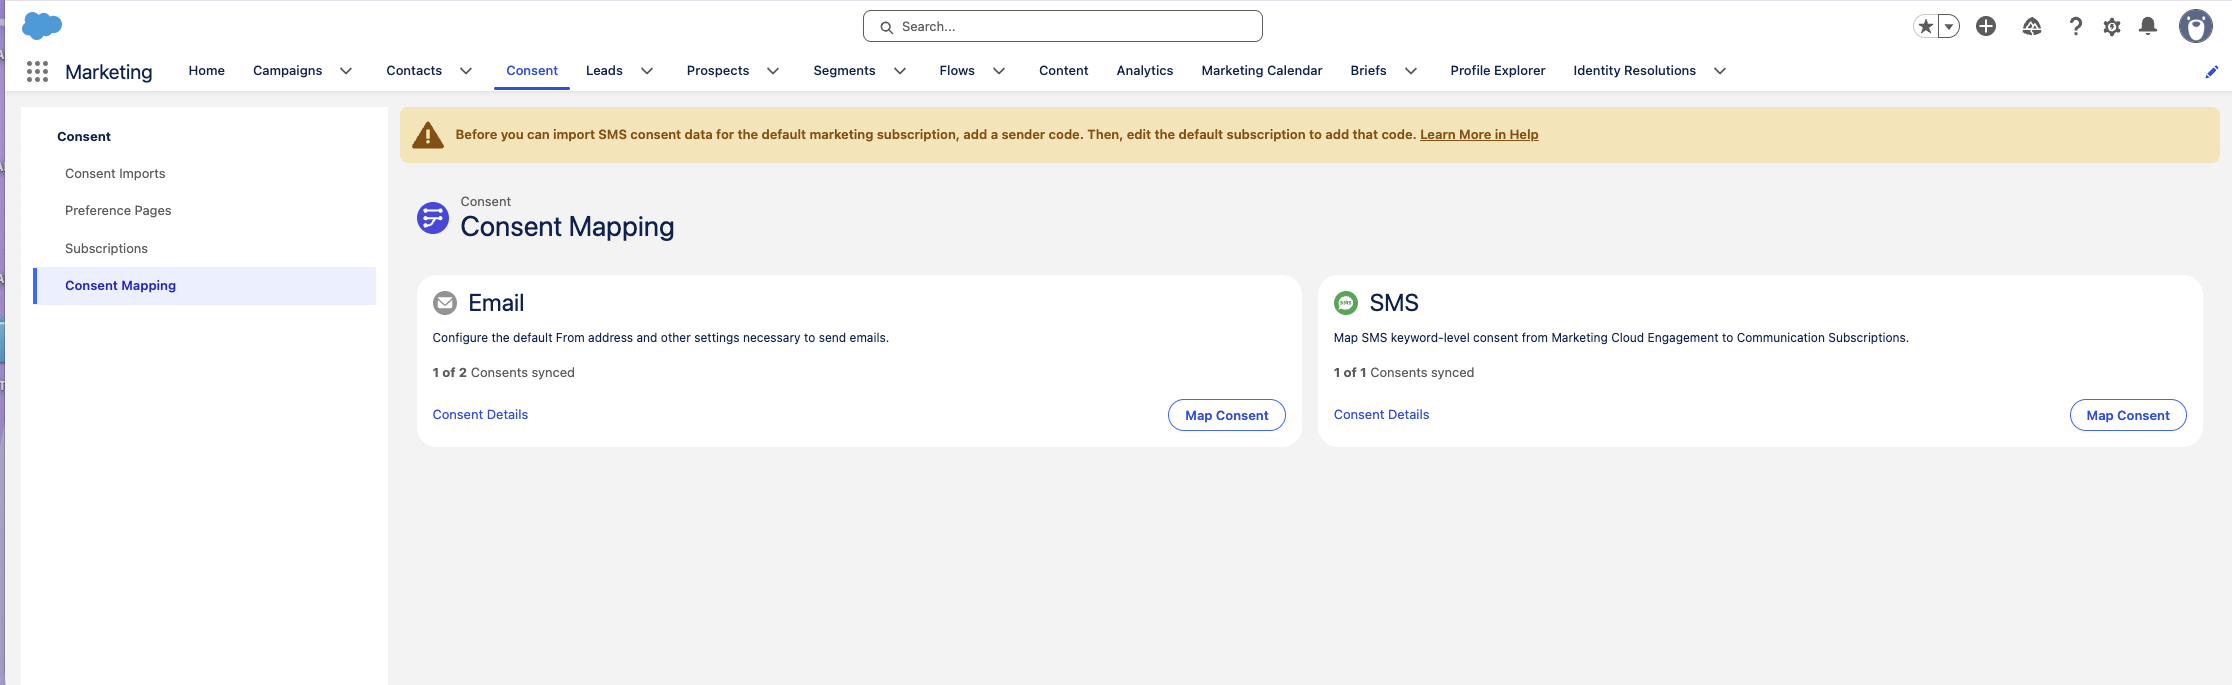Click the green SMS icon

click(x=1346, y=303)
